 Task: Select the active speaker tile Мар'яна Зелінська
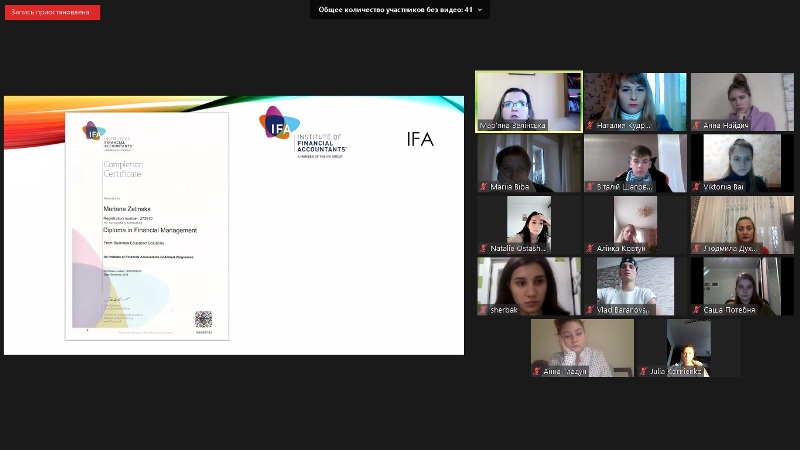529,102
